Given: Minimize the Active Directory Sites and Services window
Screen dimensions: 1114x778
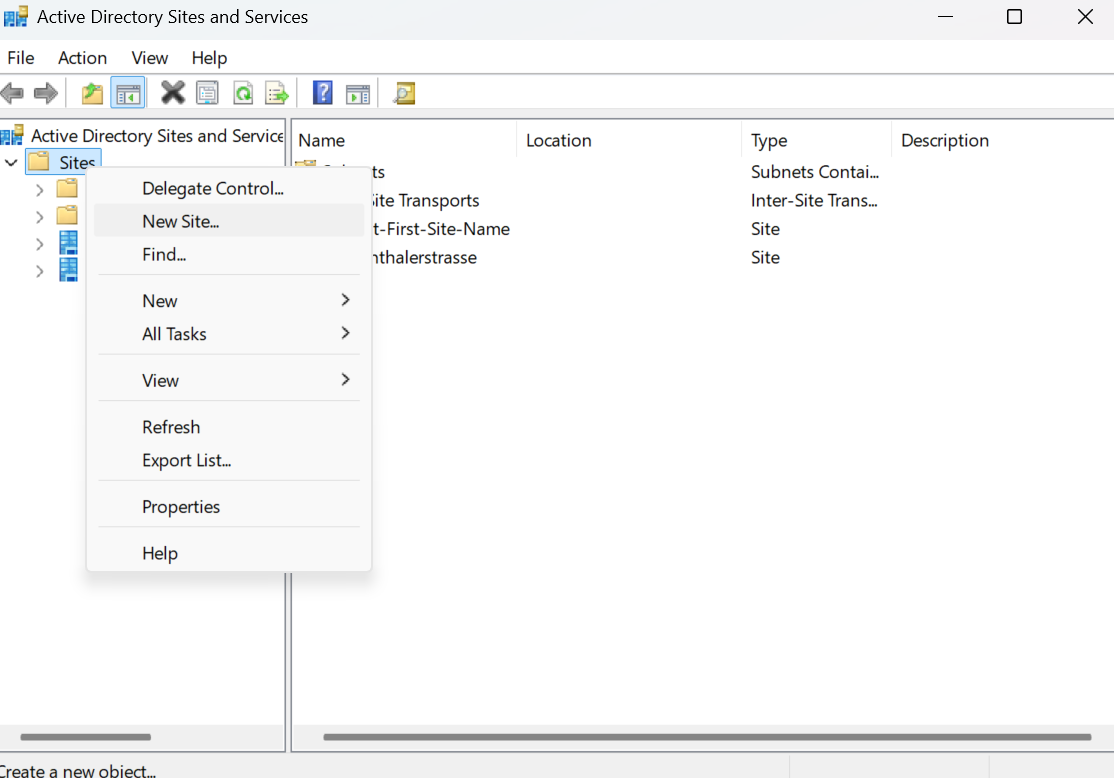Looking at the screenshot, I should 945,16.
